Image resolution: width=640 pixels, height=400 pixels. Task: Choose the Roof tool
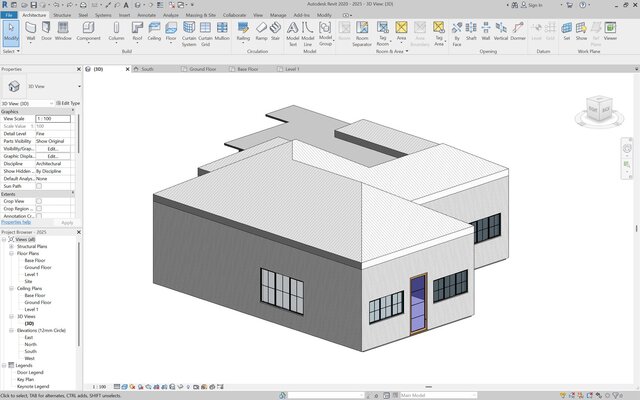137,29
